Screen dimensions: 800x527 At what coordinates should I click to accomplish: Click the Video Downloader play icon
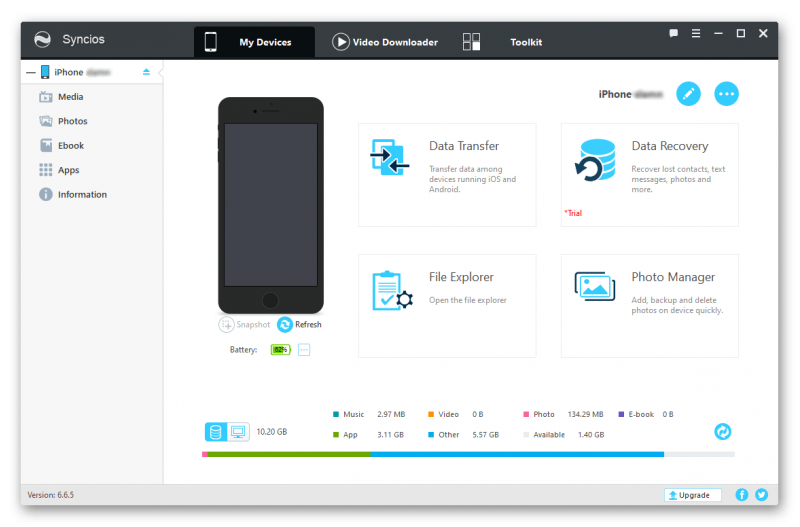(x=340, y=42)
